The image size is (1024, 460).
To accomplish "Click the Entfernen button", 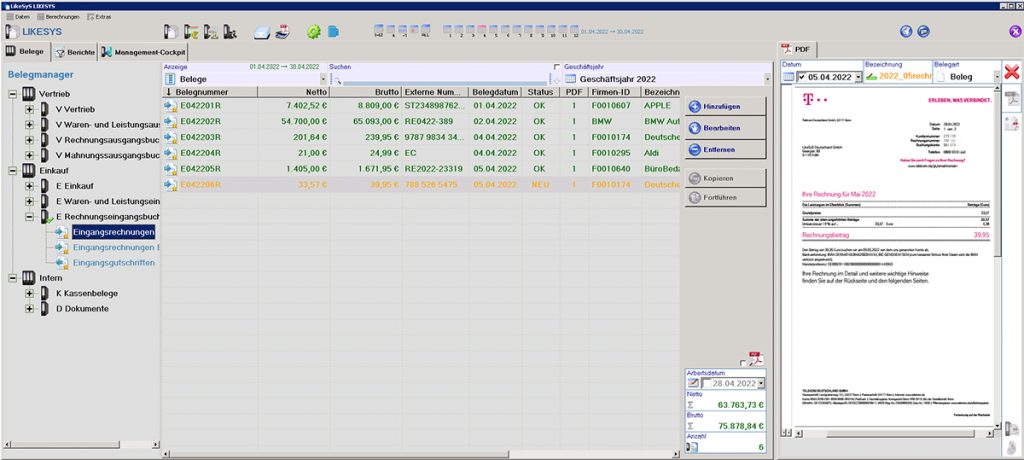I will click(x=722, y=149).
